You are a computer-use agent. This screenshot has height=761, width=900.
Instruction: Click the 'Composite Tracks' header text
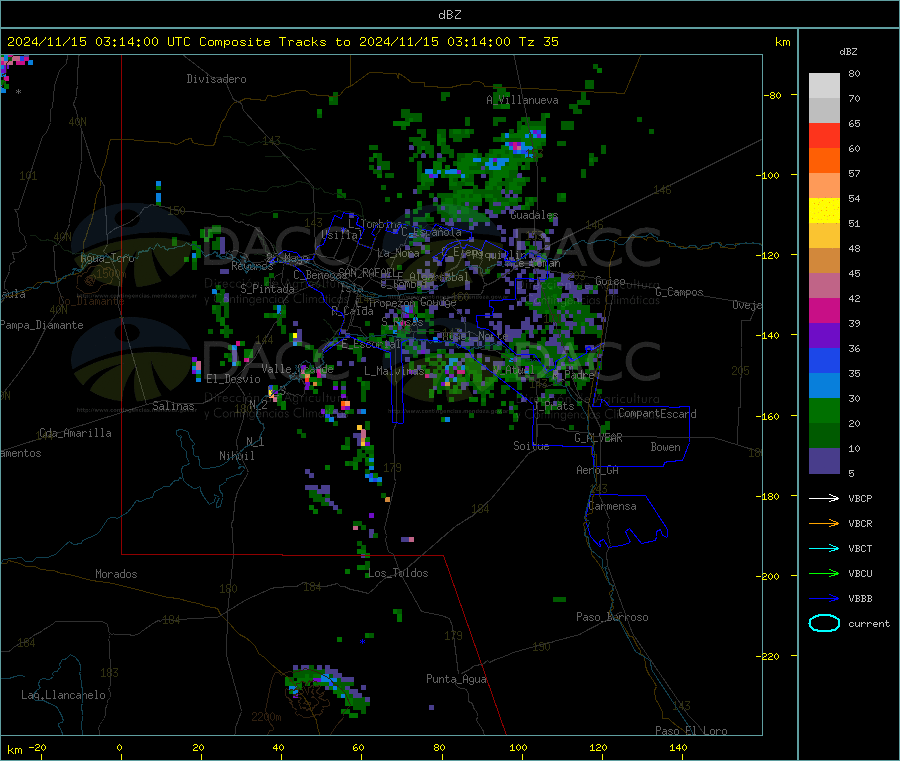(263, 42)
